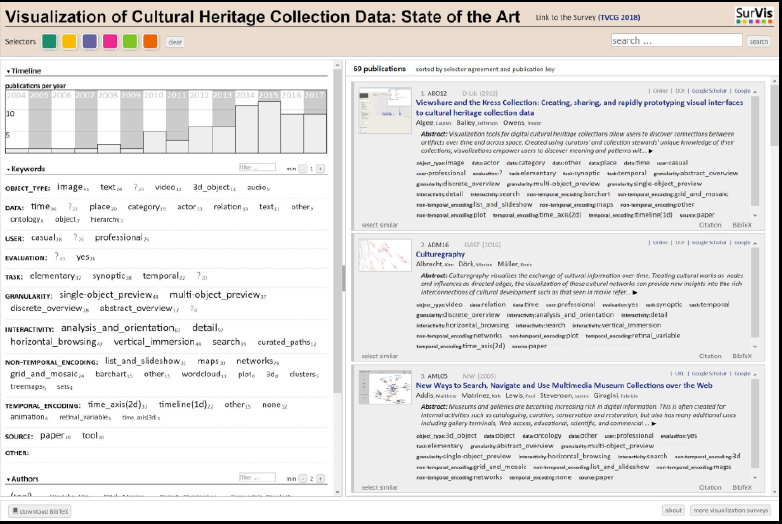This screenshot has width=782, height=524.
Task: Click the SurVis logo in the header
Action: 753,15
